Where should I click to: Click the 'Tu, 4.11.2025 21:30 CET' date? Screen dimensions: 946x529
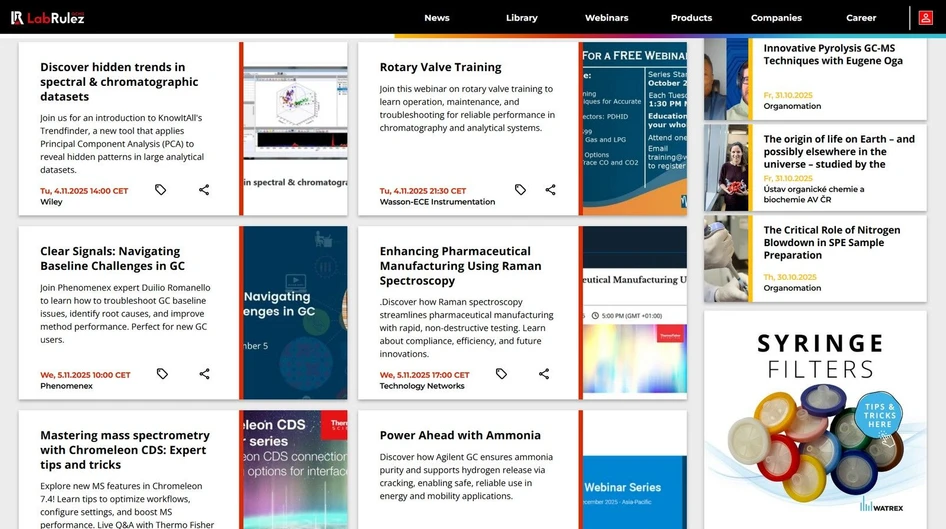[x=423, y=191]
